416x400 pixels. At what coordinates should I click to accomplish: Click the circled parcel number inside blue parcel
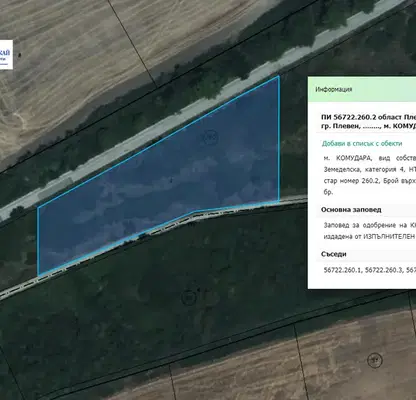point(210,137)
